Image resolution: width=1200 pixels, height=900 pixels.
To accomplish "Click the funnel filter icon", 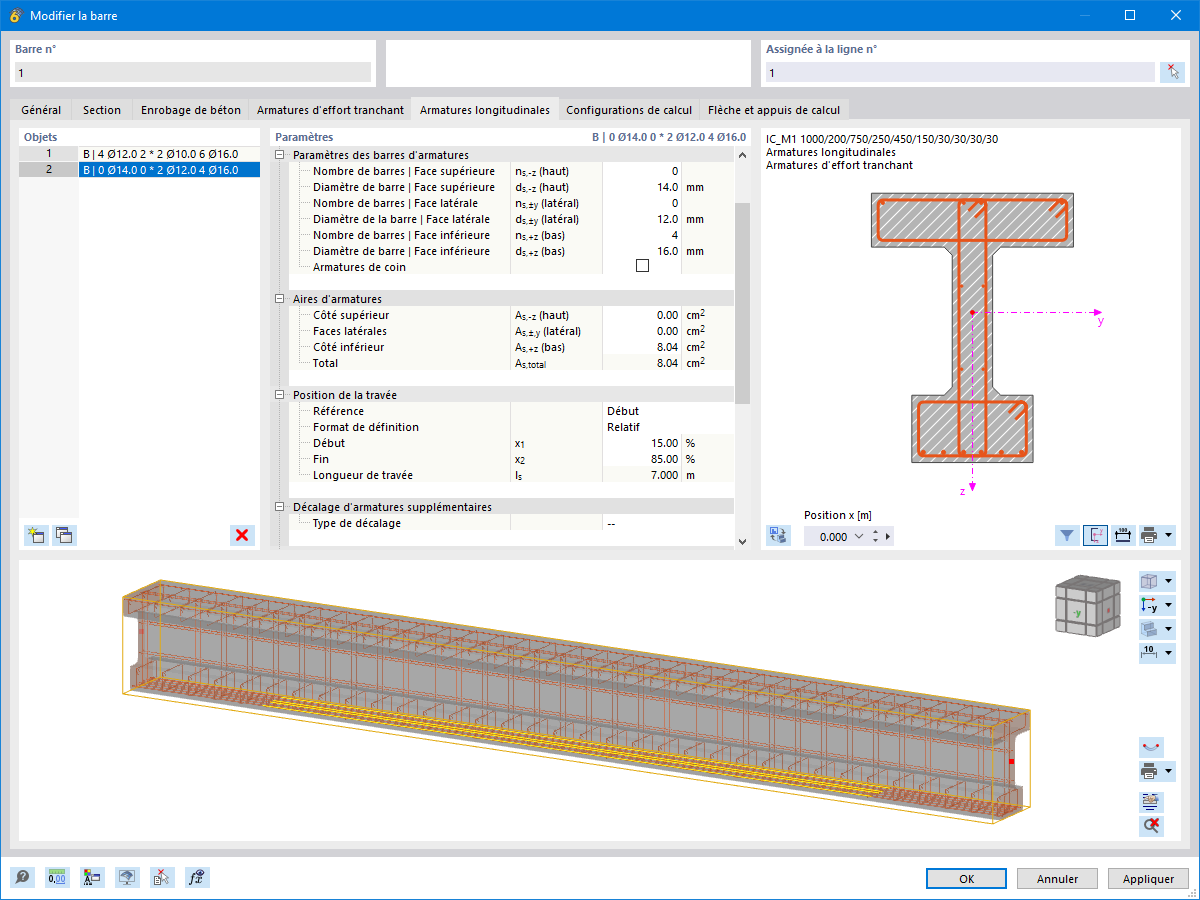I will click(1067, 535).
